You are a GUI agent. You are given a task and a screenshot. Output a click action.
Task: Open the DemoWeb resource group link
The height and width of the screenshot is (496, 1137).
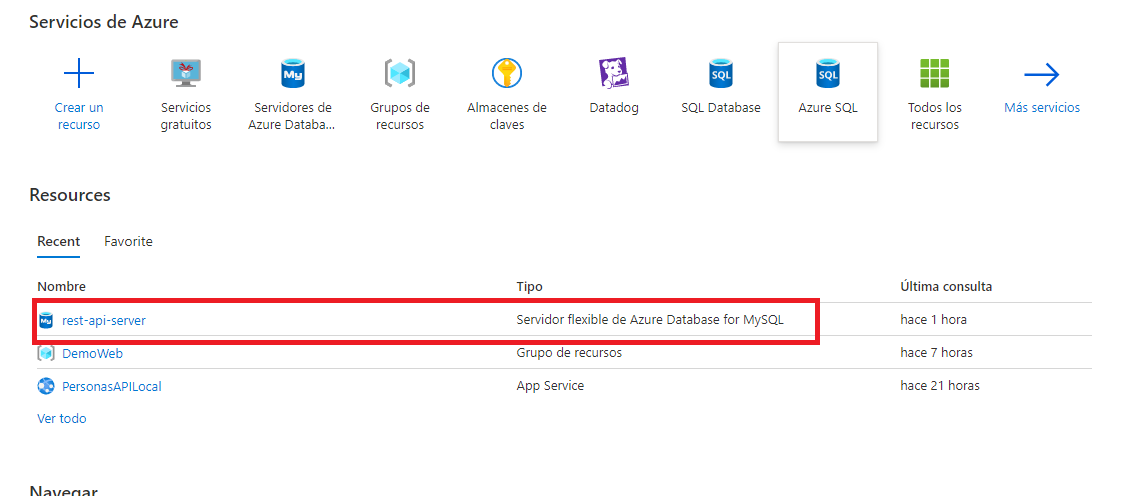(93, 354)
